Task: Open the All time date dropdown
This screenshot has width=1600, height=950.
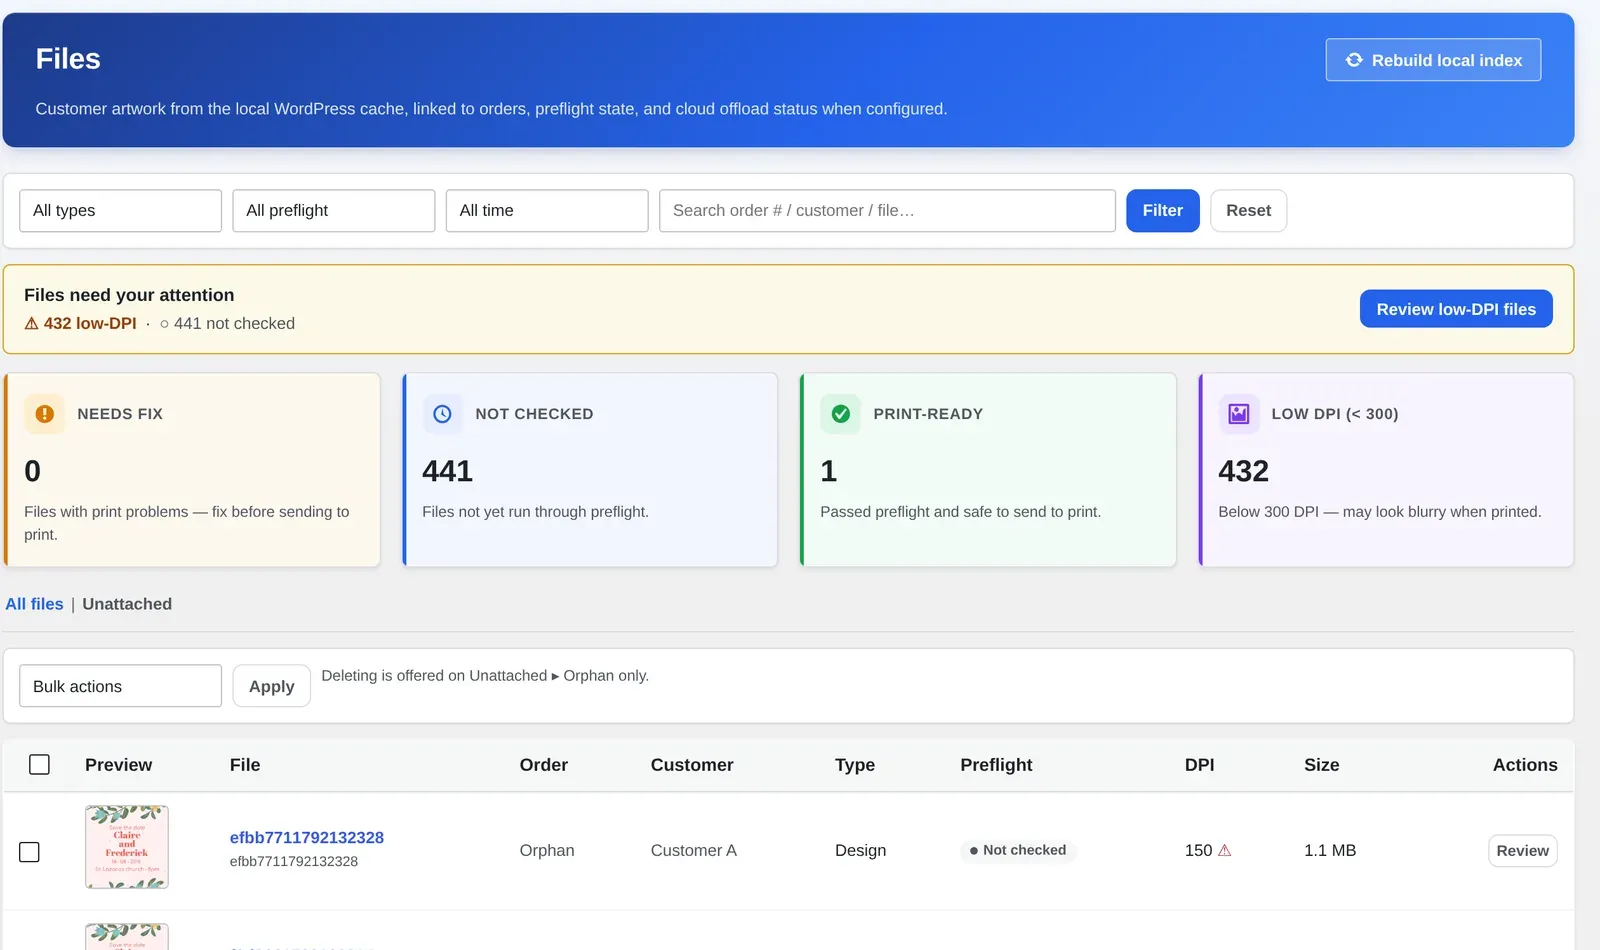Action: point(547,211)
